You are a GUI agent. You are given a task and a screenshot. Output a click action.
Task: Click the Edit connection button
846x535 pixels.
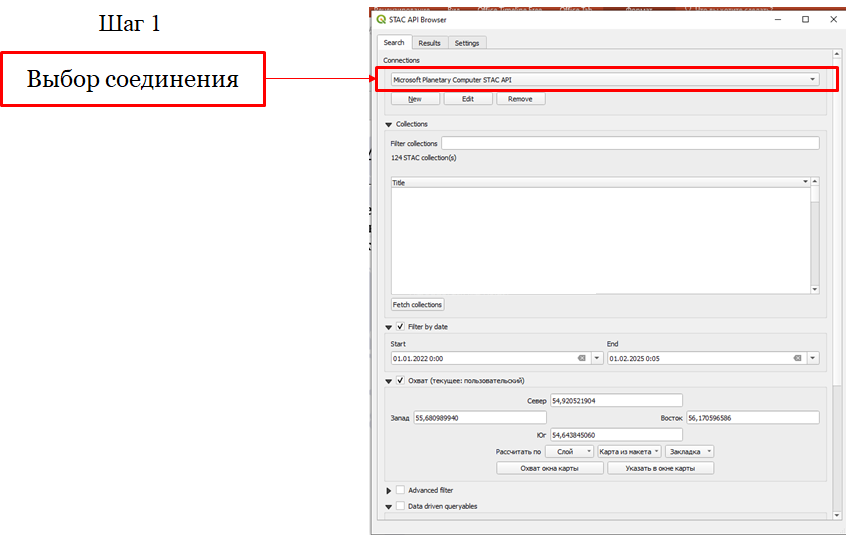[x=468, y=99]
